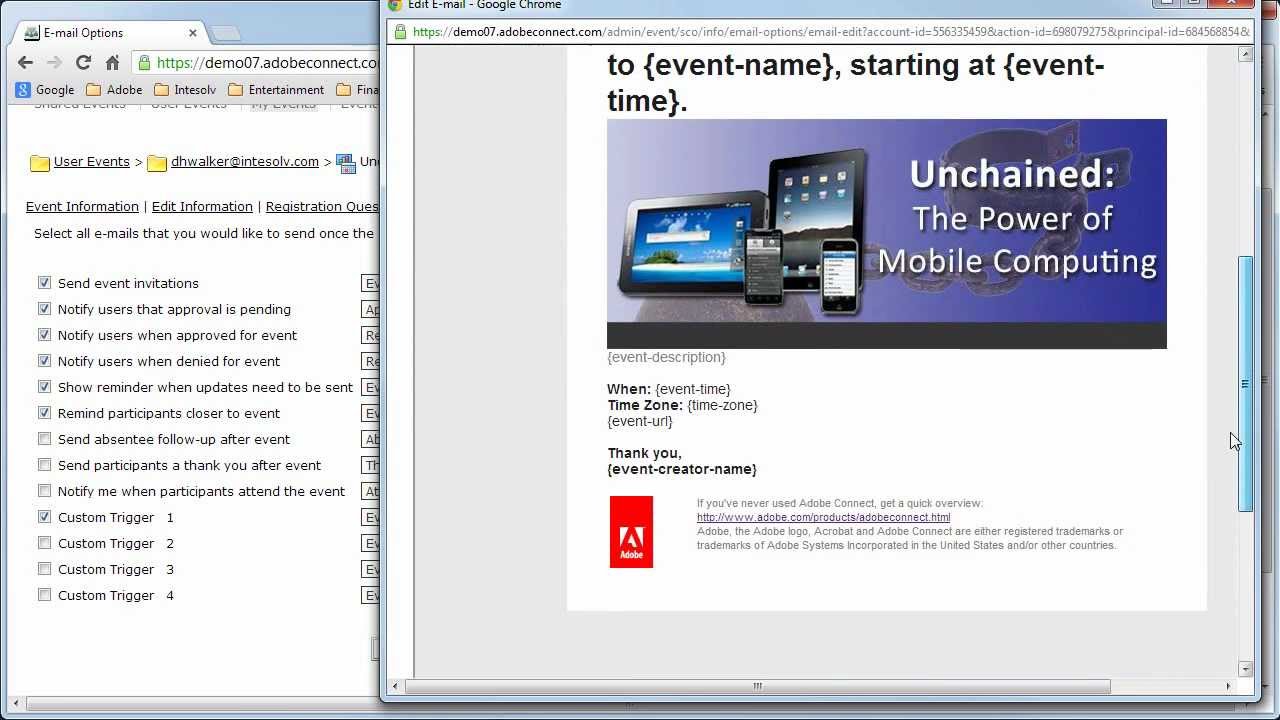Click the popup window URL address field
The height and width of the screenshot is (720, 1280).
830,32
